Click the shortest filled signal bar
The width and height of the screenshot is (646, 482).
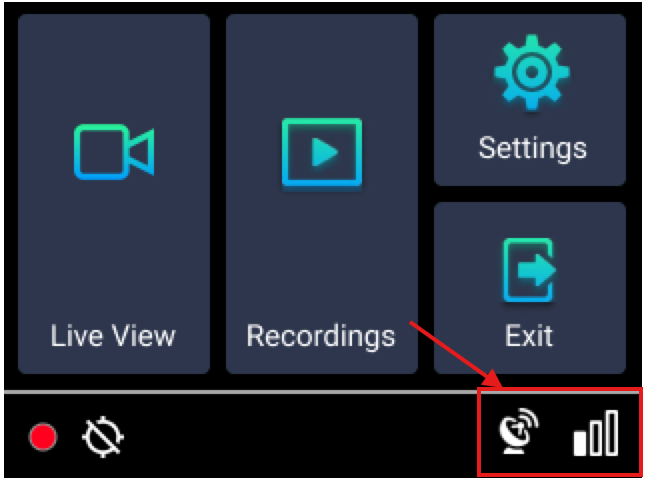(580, 443)
